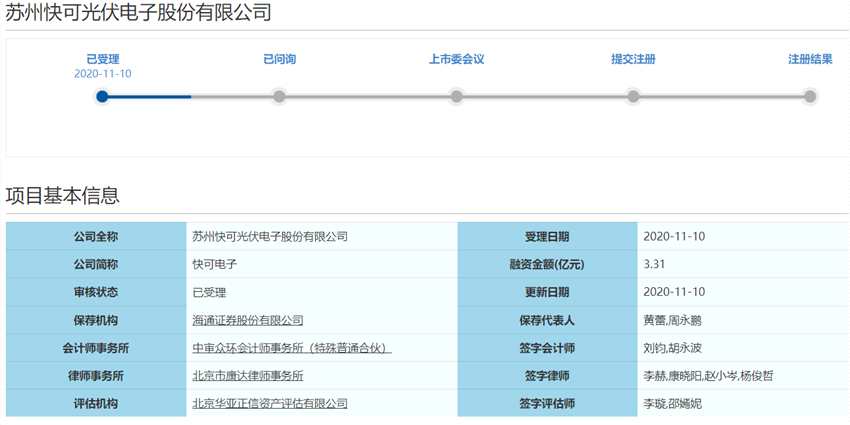Click the 公司简称 header cell
The width and height of the screenshot is (850, 425).
tap(96, 265)
